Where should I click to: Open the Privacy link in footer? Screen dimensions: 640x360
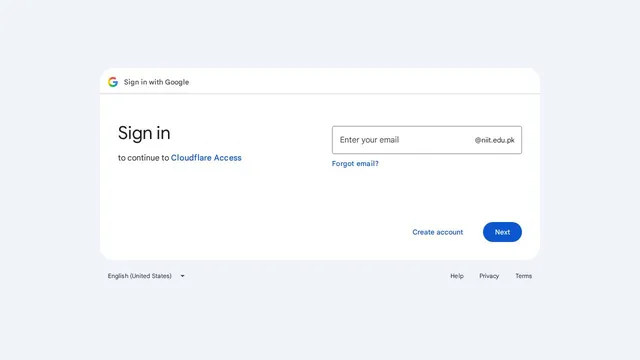pos(489,276)
